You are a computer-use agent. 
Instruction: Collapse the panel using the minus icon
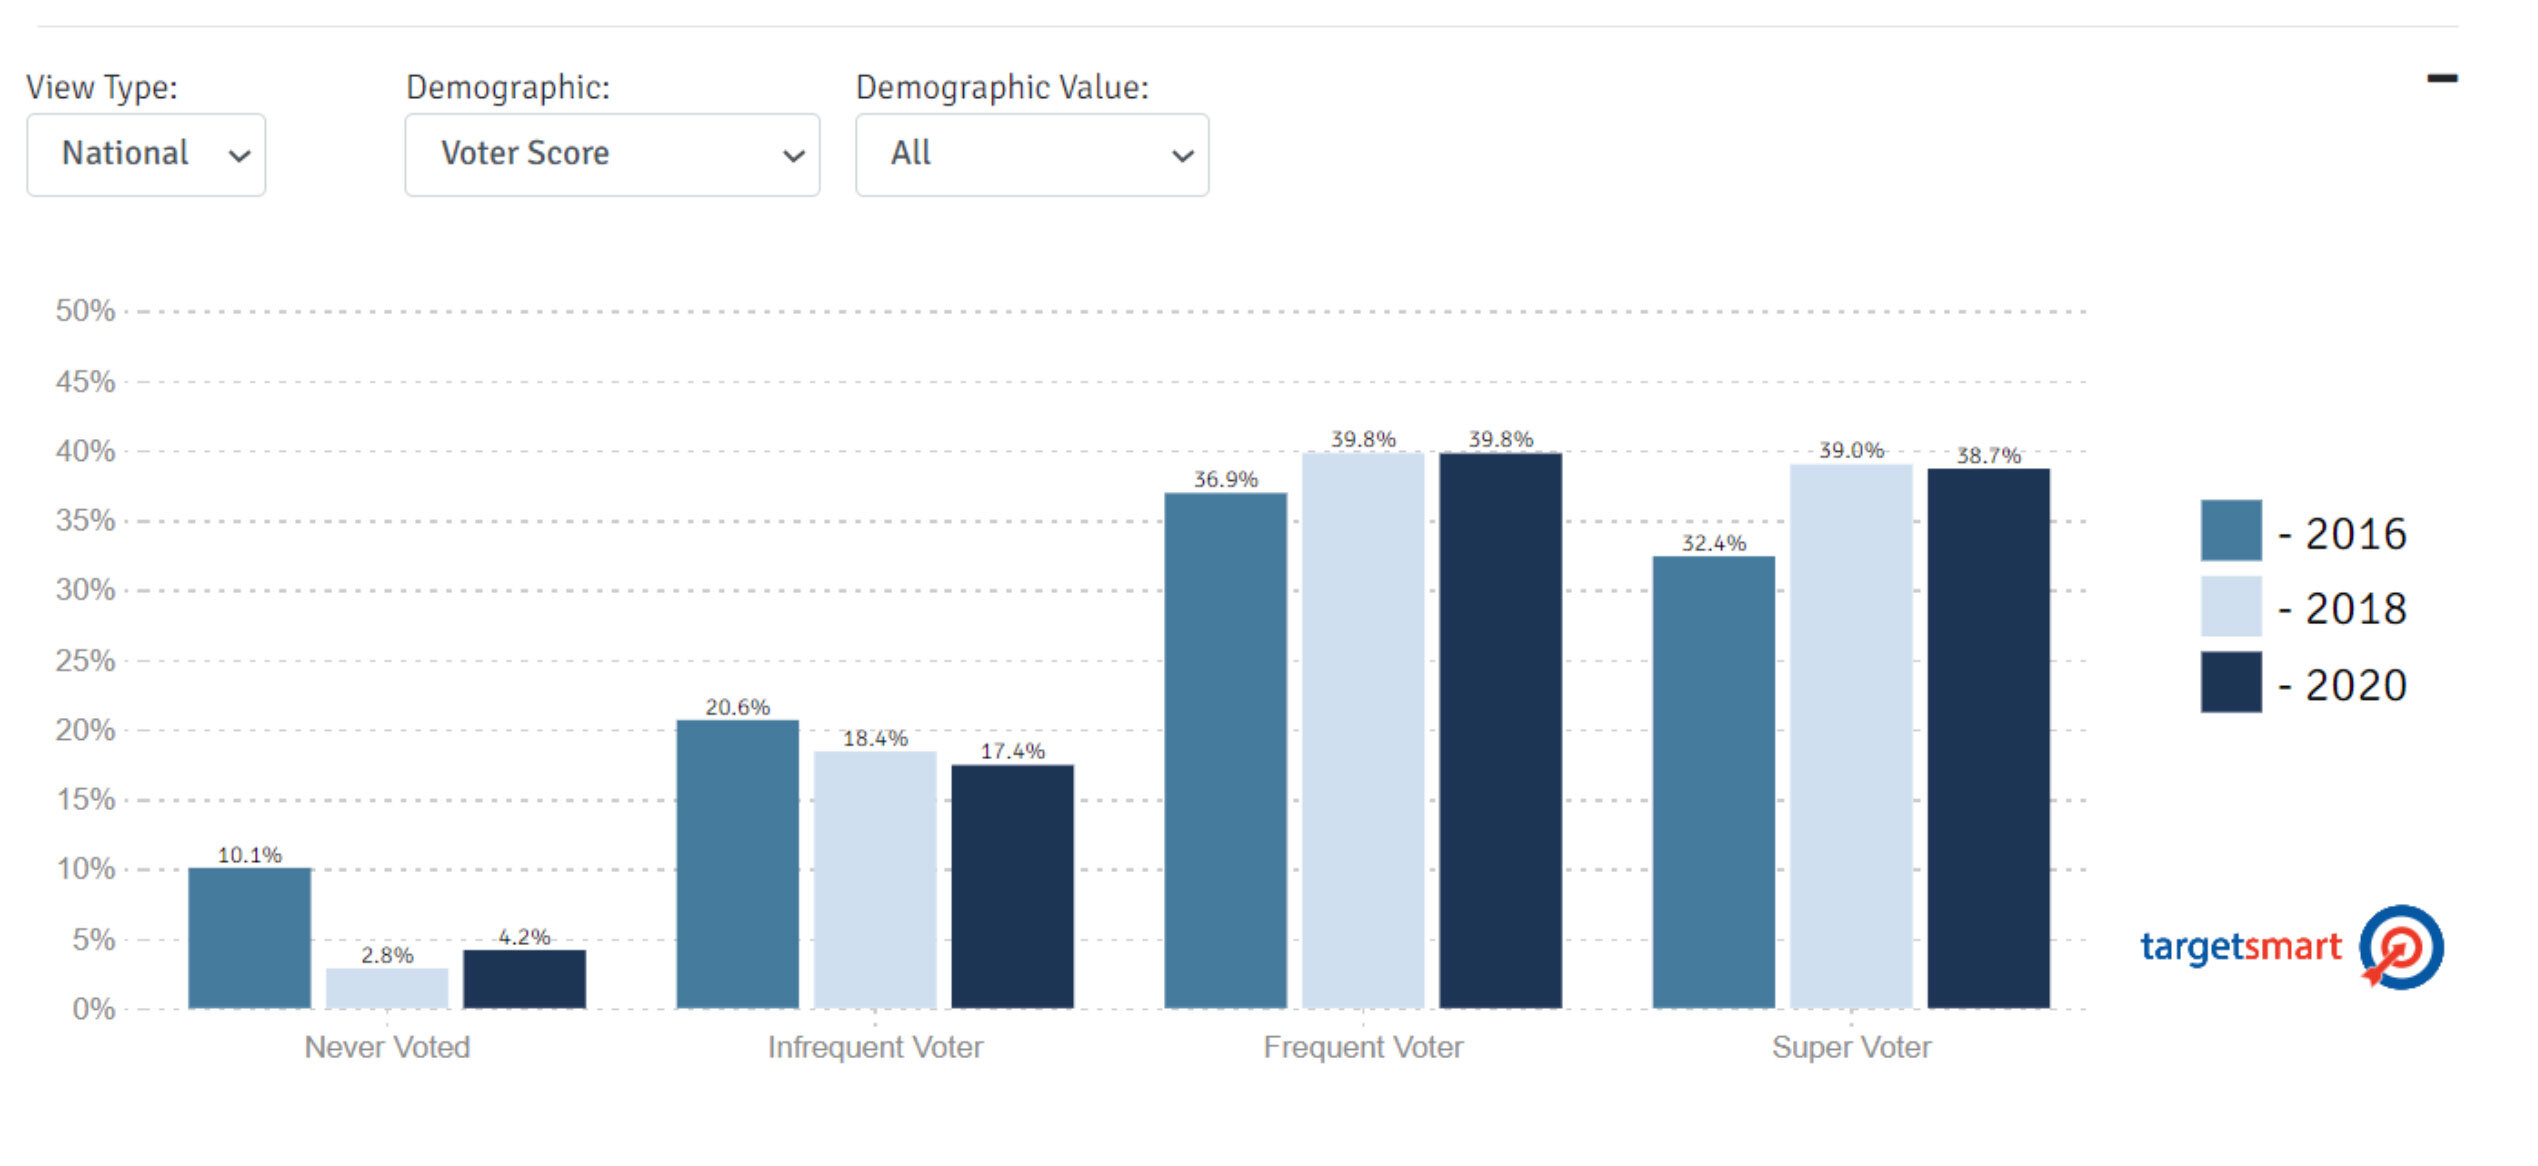click(2441, 78)
